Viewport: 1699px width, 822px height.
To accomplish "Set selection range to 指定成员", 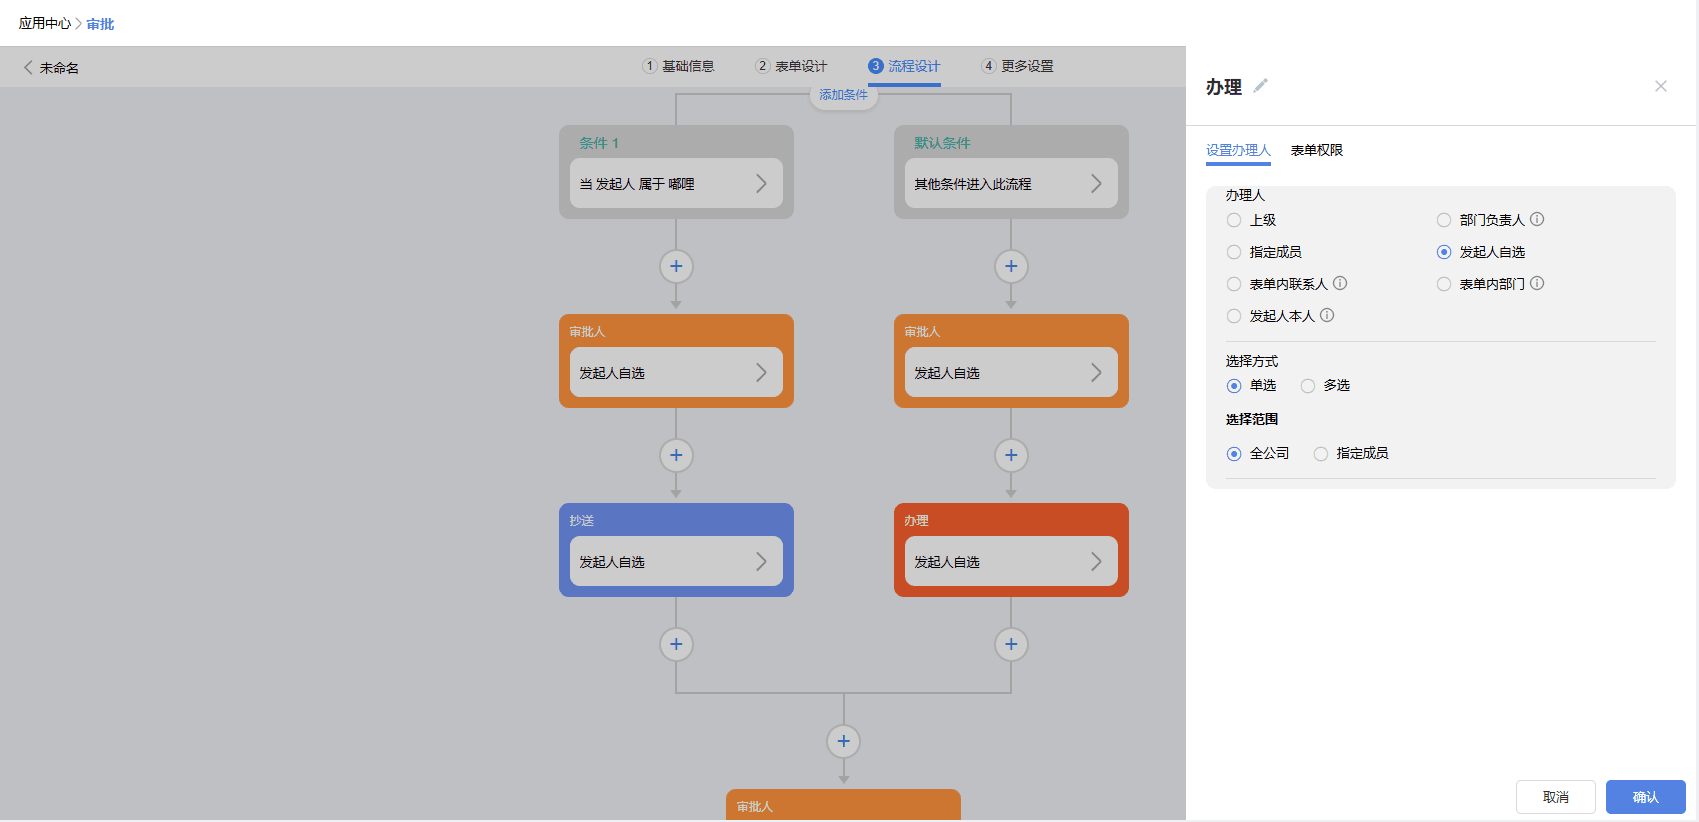I will pyautogui.click(x=1321, y=454).
